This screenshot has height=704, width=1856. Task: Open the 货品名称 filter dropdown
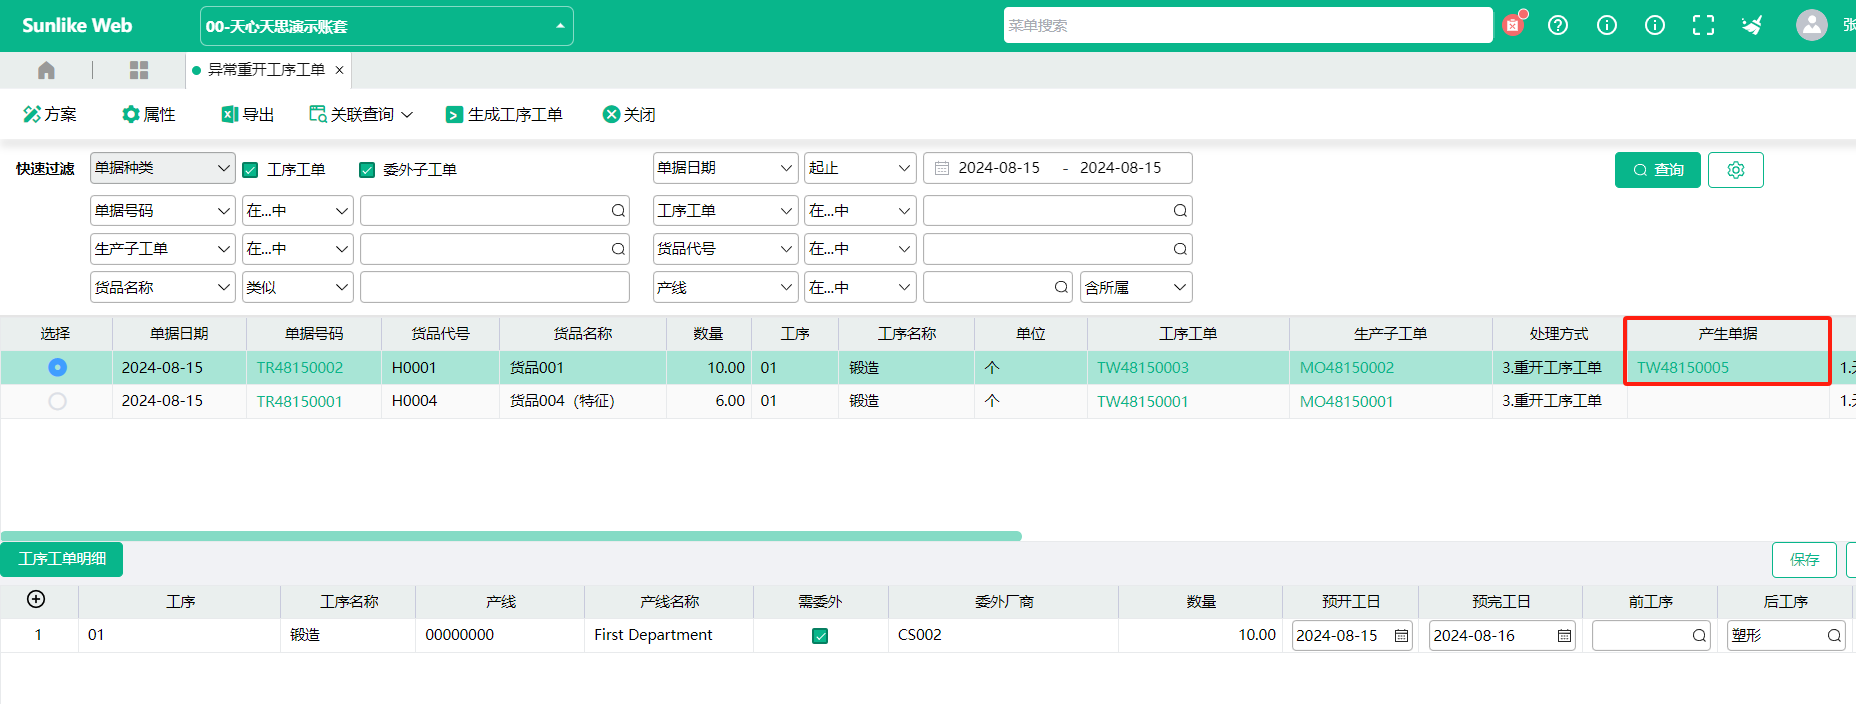coord(162,287)
